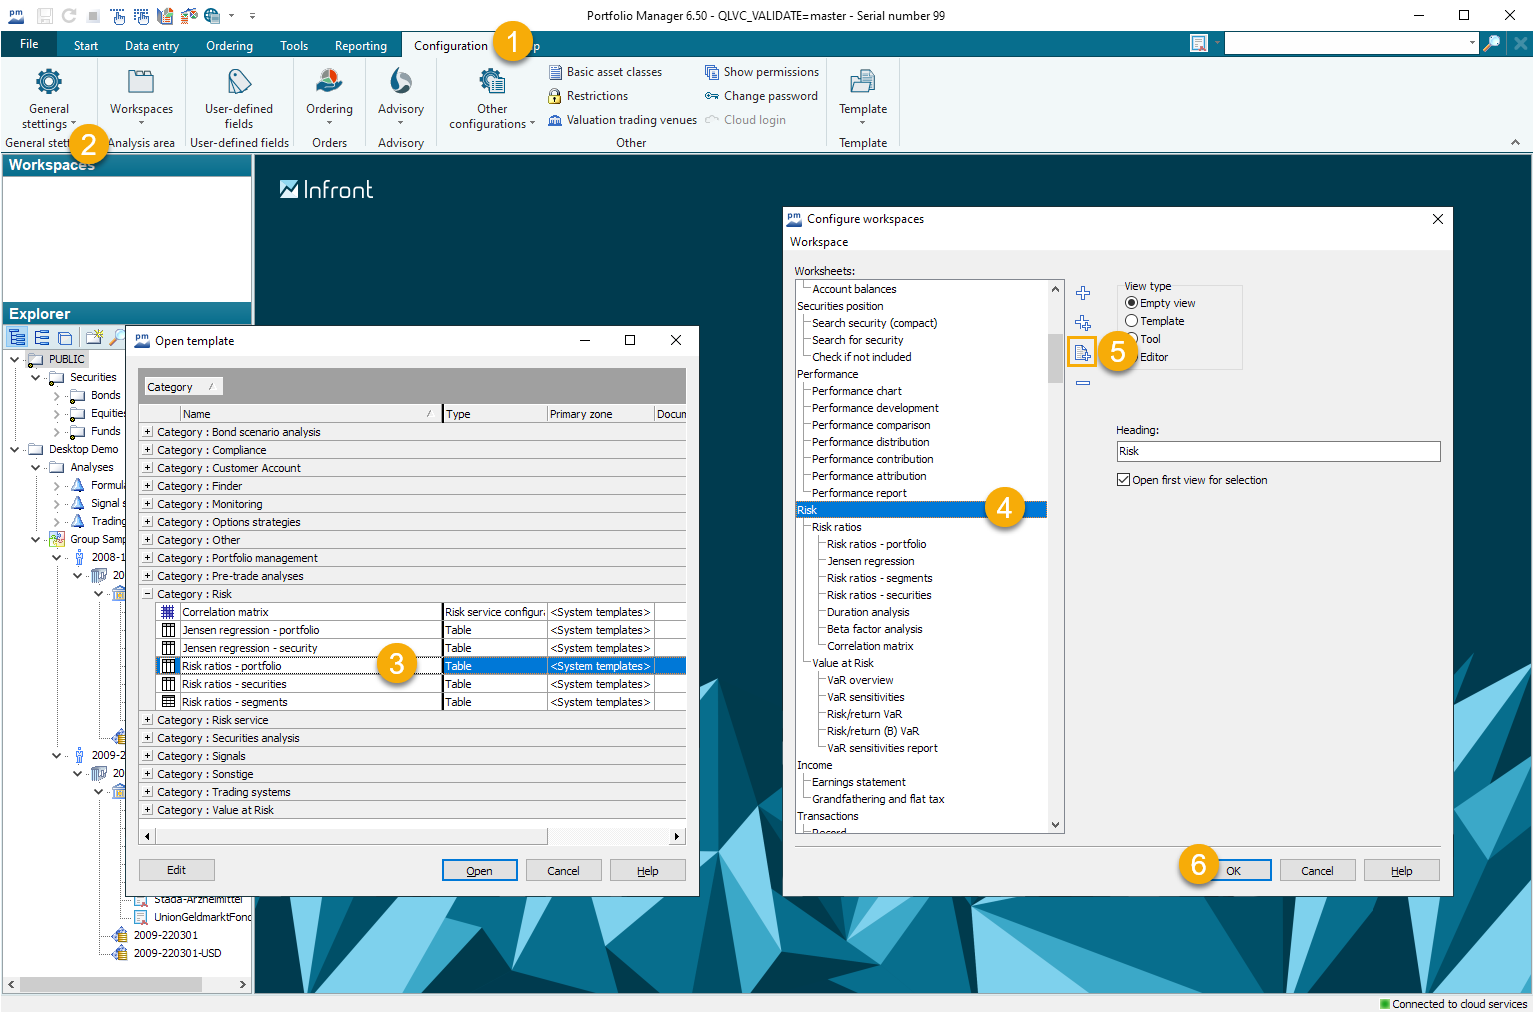Image resolution: width=1534 pixels, height=1013 pixels.
Task: Select the Template view type option
Action: click(x=1132, y=321)
